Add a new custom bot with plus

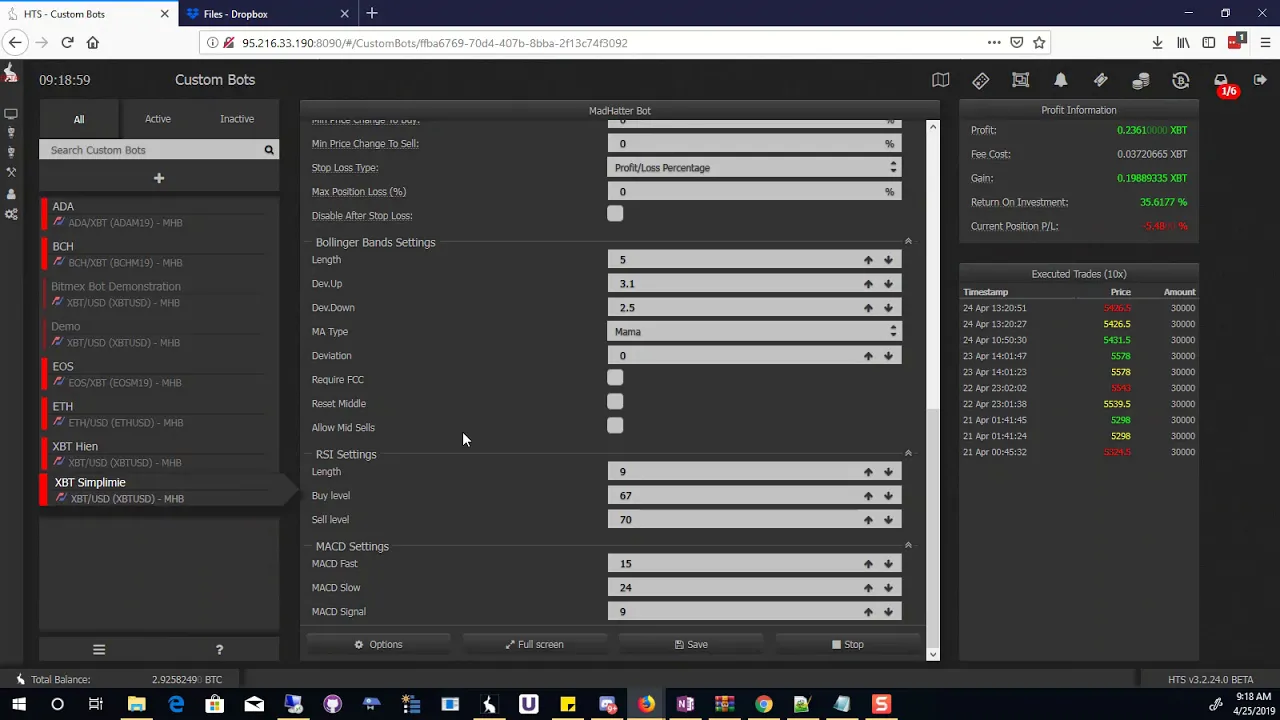(159, 178)
